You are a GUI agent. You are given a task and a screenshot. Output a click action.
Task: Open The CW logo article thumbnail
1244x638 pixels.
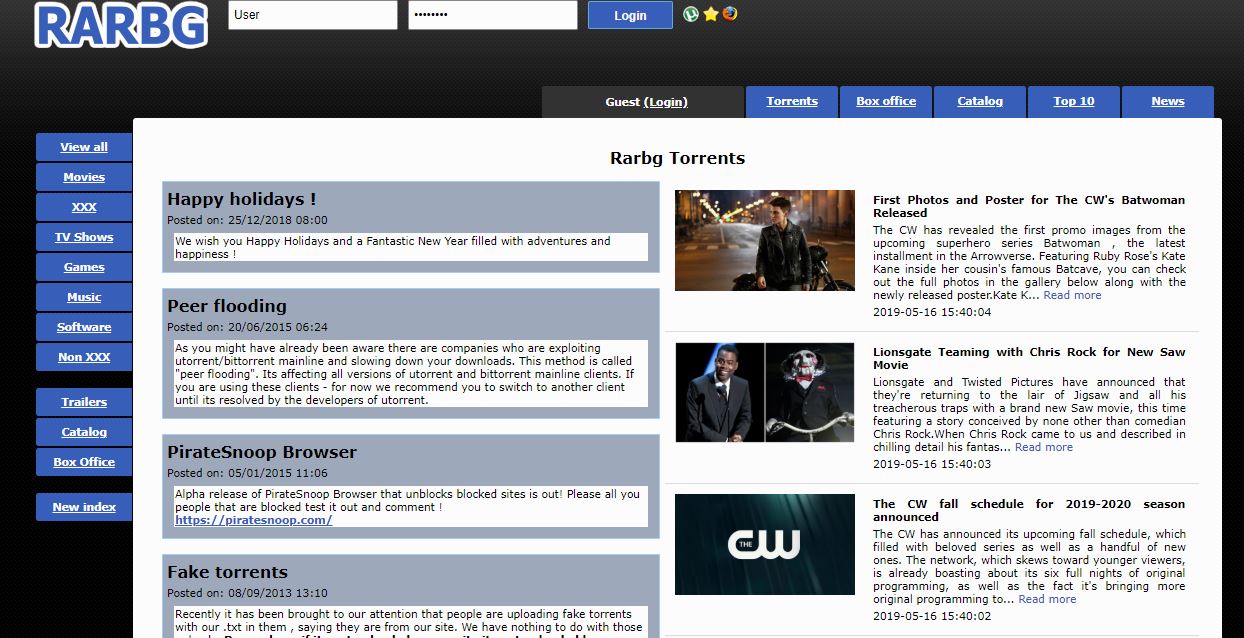click(765, 544)
